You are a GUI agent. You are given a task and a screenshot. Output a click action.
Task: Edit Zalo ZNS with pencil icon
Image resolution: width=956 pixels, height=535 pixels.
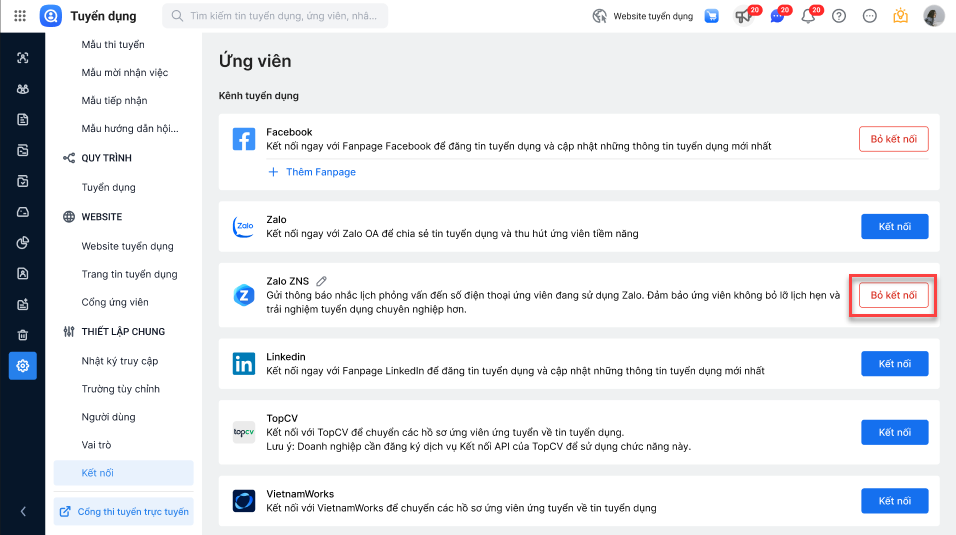(x=321, y=281)
